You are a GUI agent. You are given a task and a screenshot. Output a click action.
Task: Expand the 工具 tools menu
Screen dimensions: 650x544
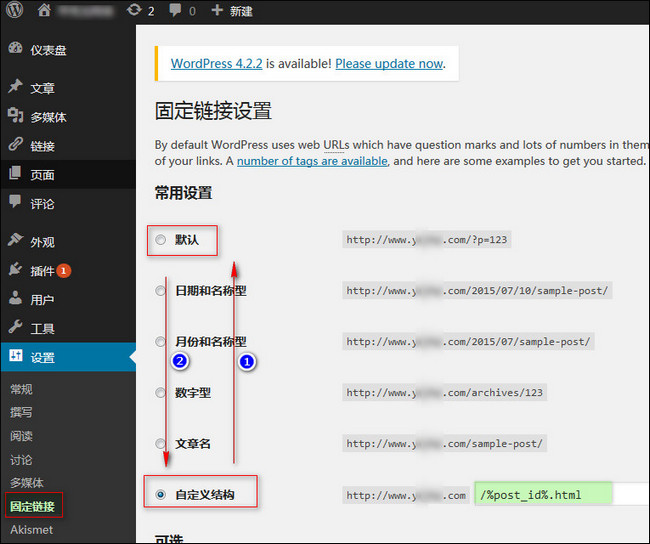coord(42,328)
